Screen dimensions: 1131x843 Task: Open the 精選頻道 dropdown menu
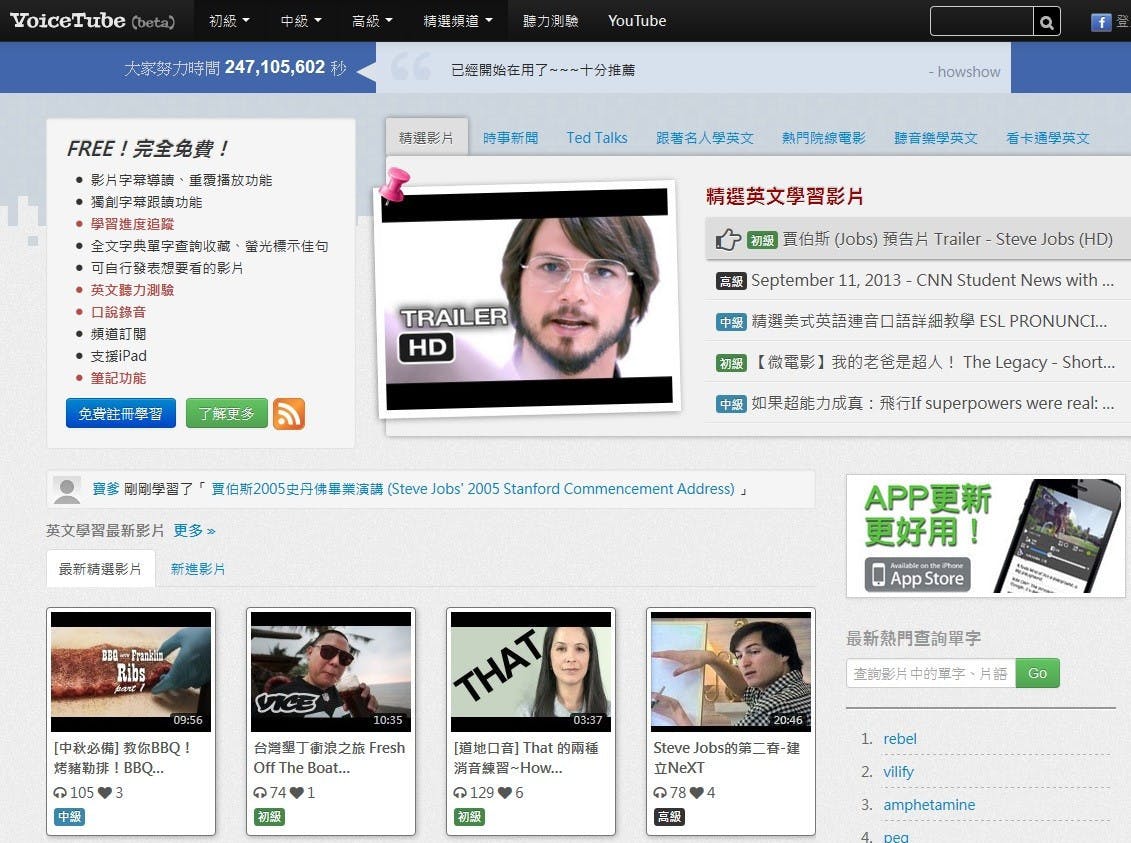click(458, 21)
